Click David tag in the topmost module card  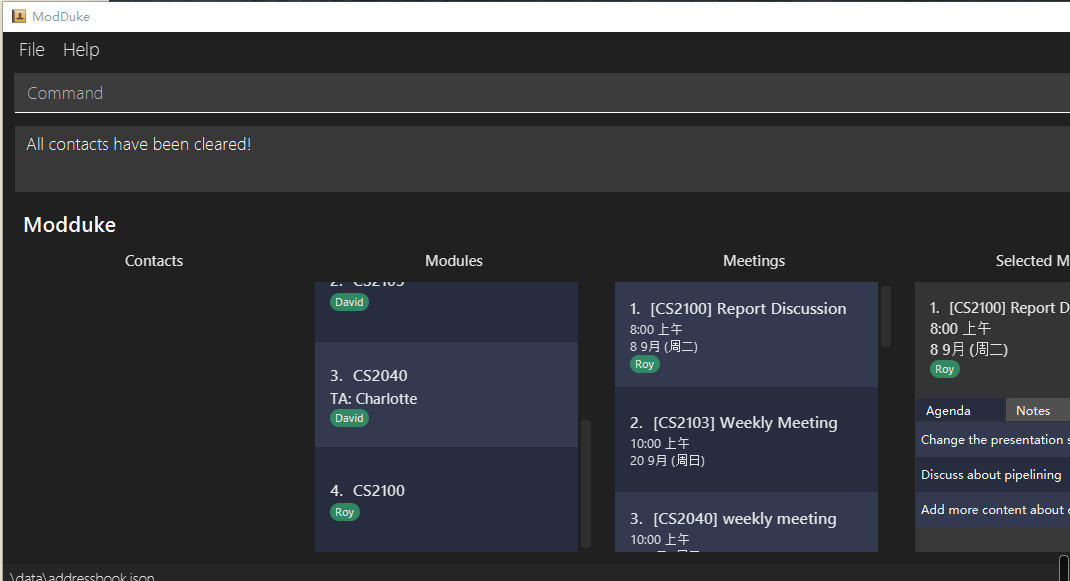coord(349,302)
